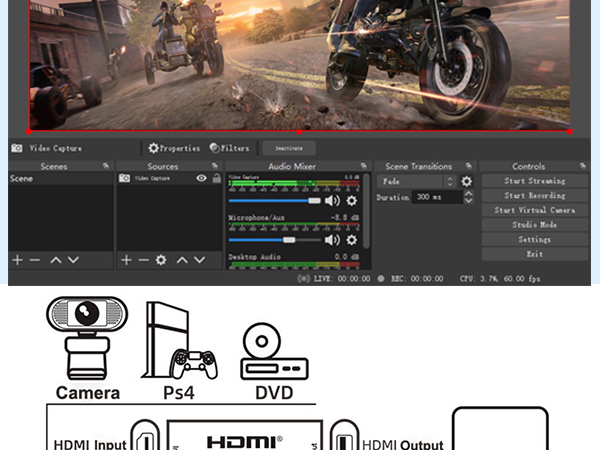Move source up in Sources list
The height and width of the screenshot is (450, 600).
[182, 260]
